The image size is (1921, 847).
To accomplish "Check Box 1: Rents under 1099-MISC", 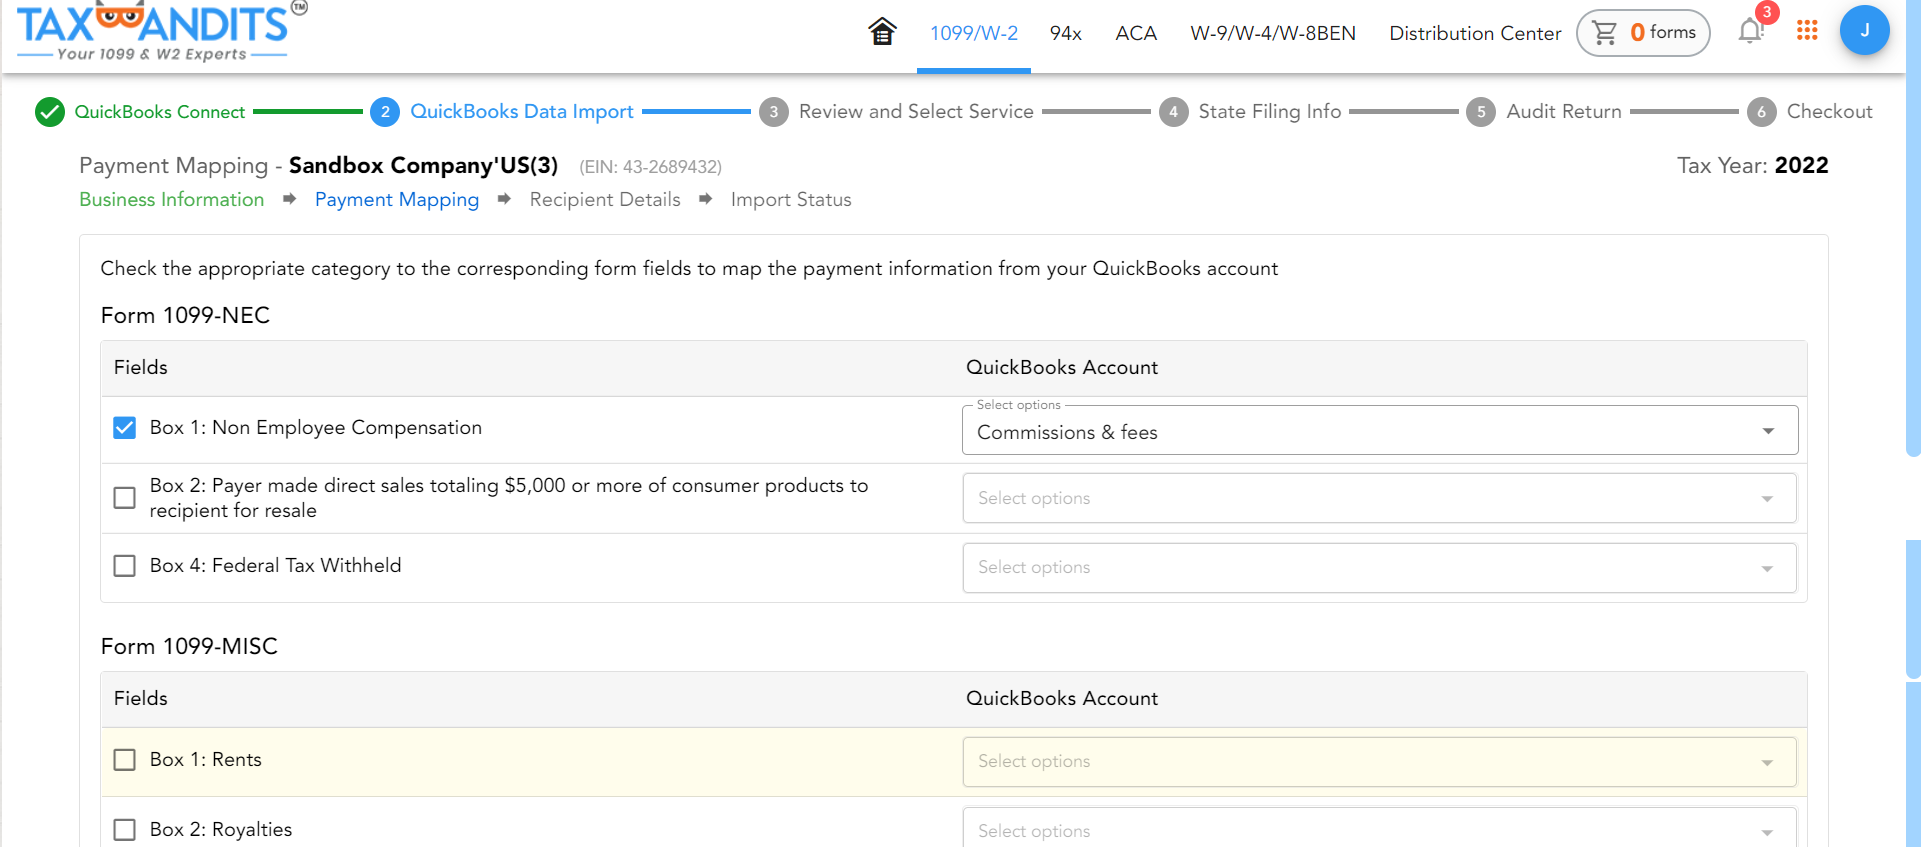I will tap(125, 760).
